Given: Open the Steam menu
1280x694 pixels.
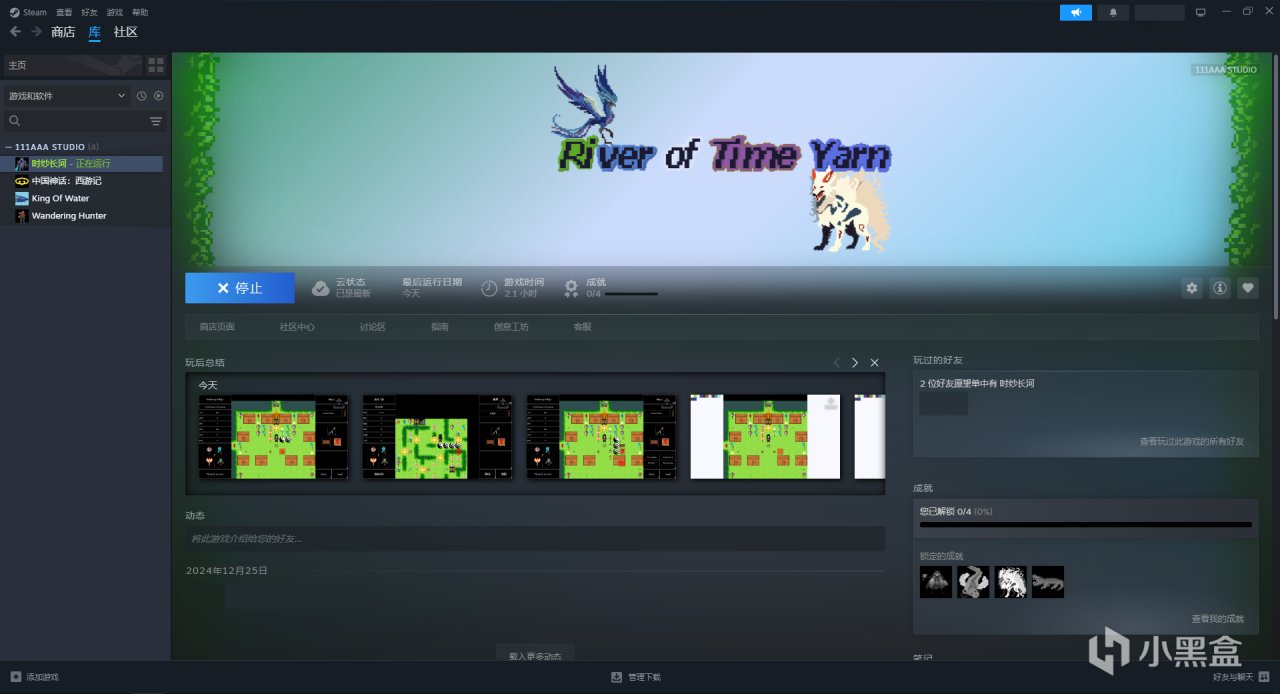Looking at the screenshot, I should tap(28, 12).
